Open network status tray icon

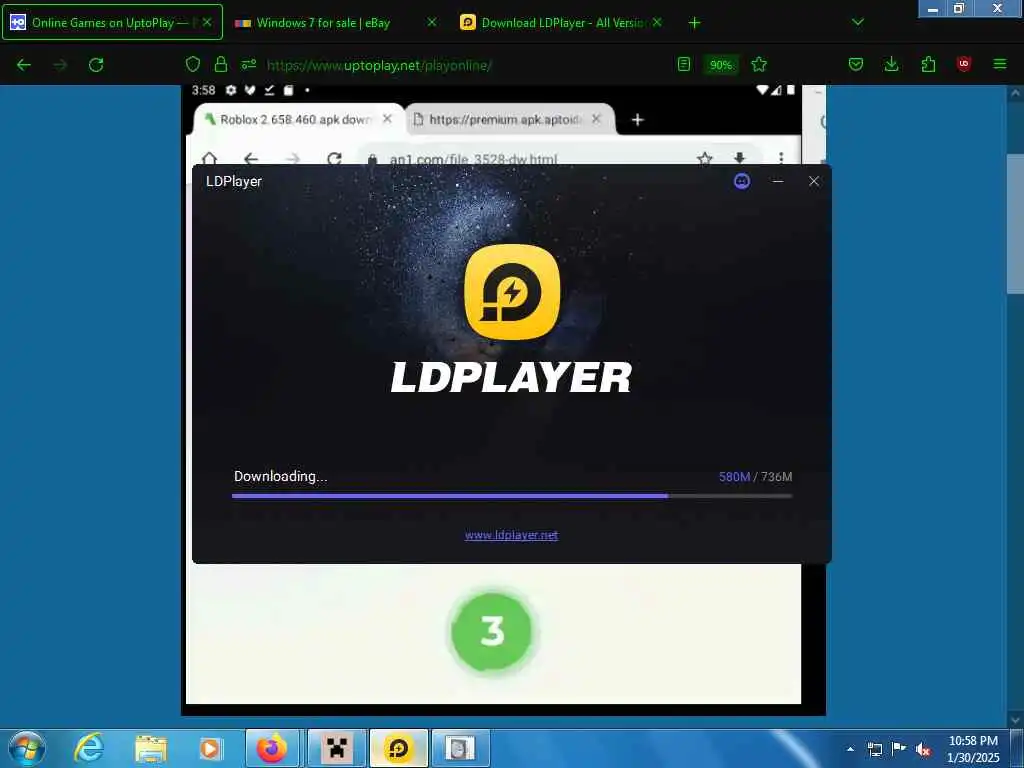point(874,749)
